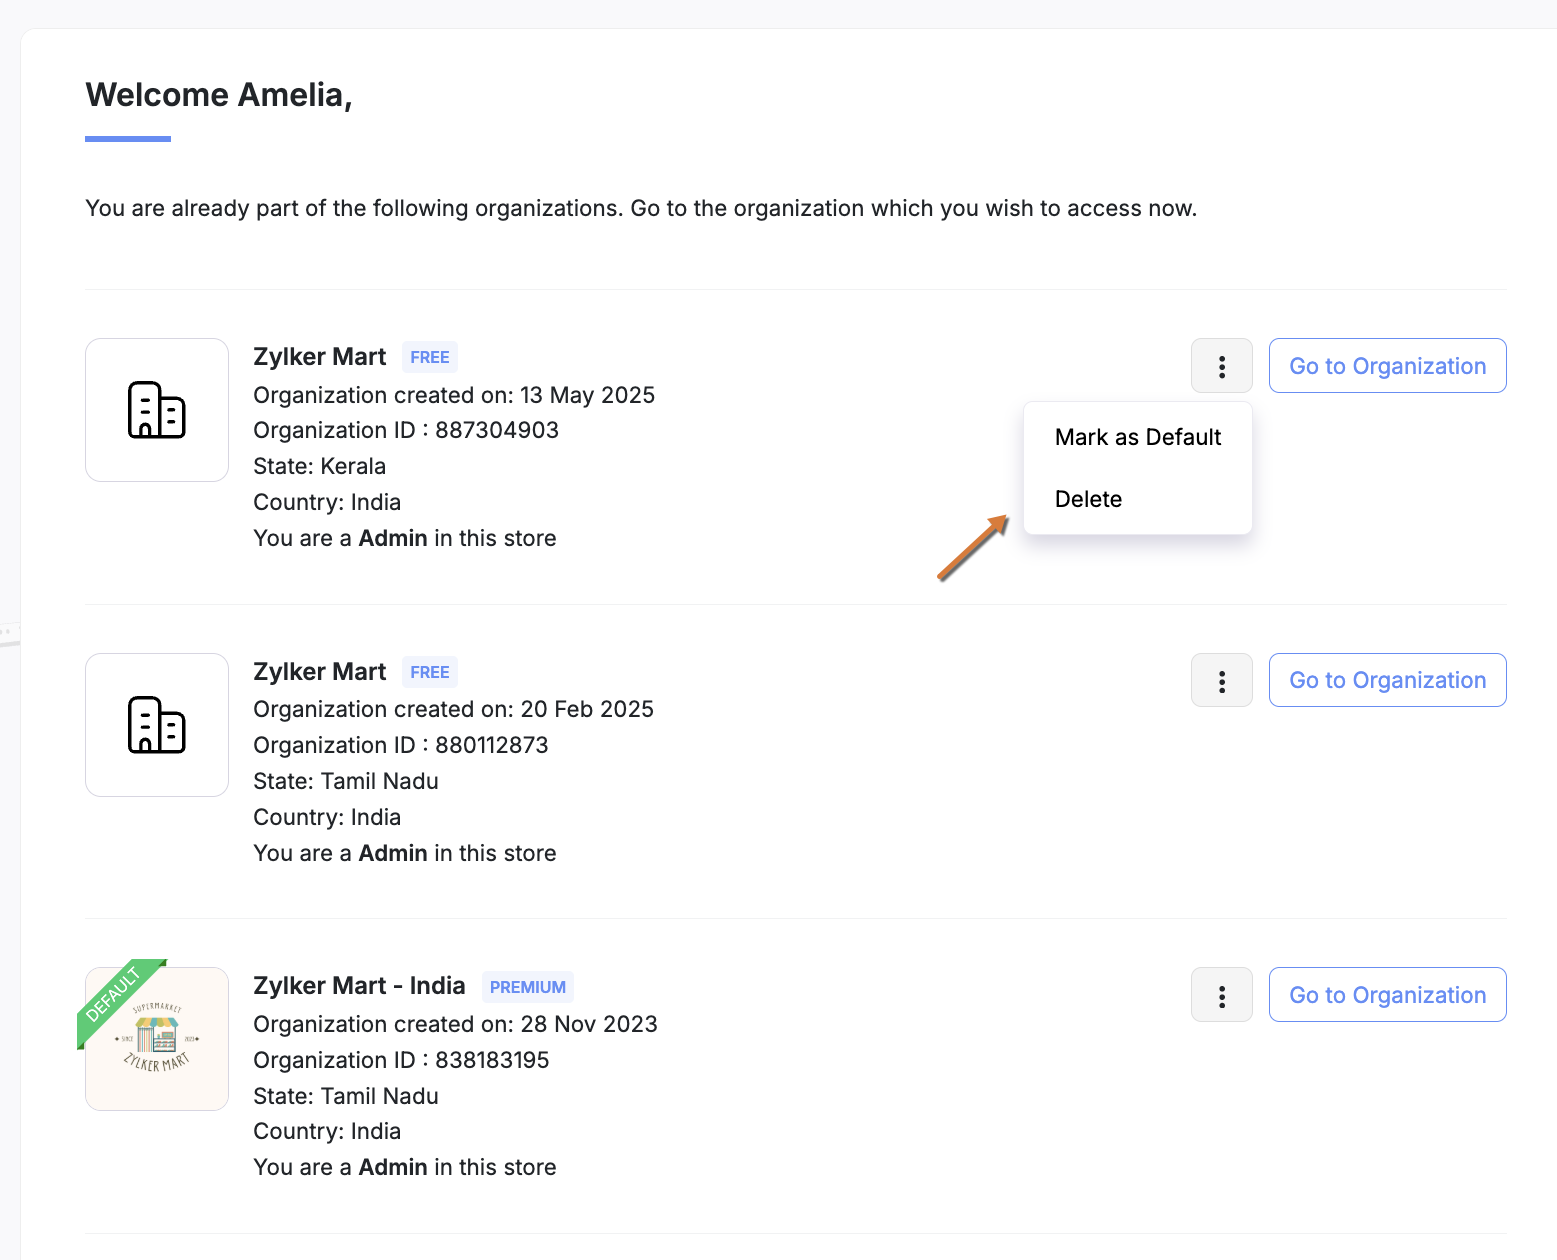The width and height of the screenshot is (1557, 1260).
Task: Click the FREE badge of organization 880112873
Action: [x=429, y=672]
